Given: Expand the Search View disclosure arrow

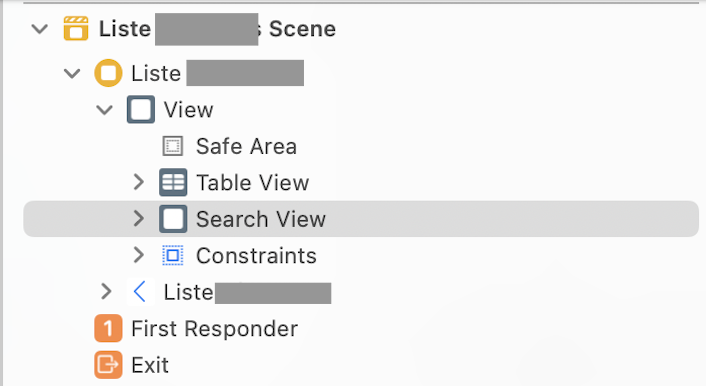Looking at the screenshot, I should coord(139,219).
